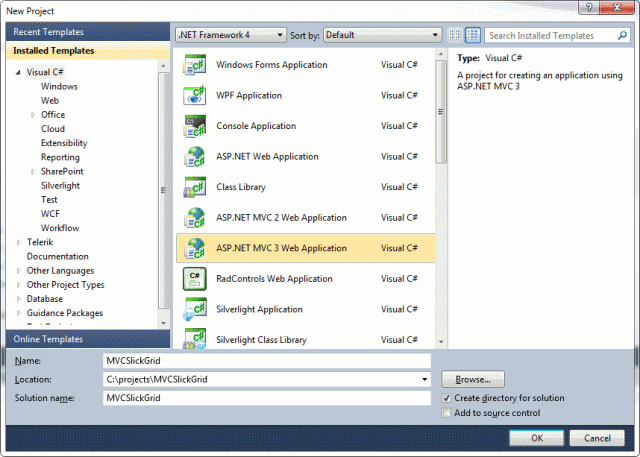The height and width of the screenshot is (457, 640).
Task: Click the RadControls Web Application icon
Action: (x=195, y=279)
